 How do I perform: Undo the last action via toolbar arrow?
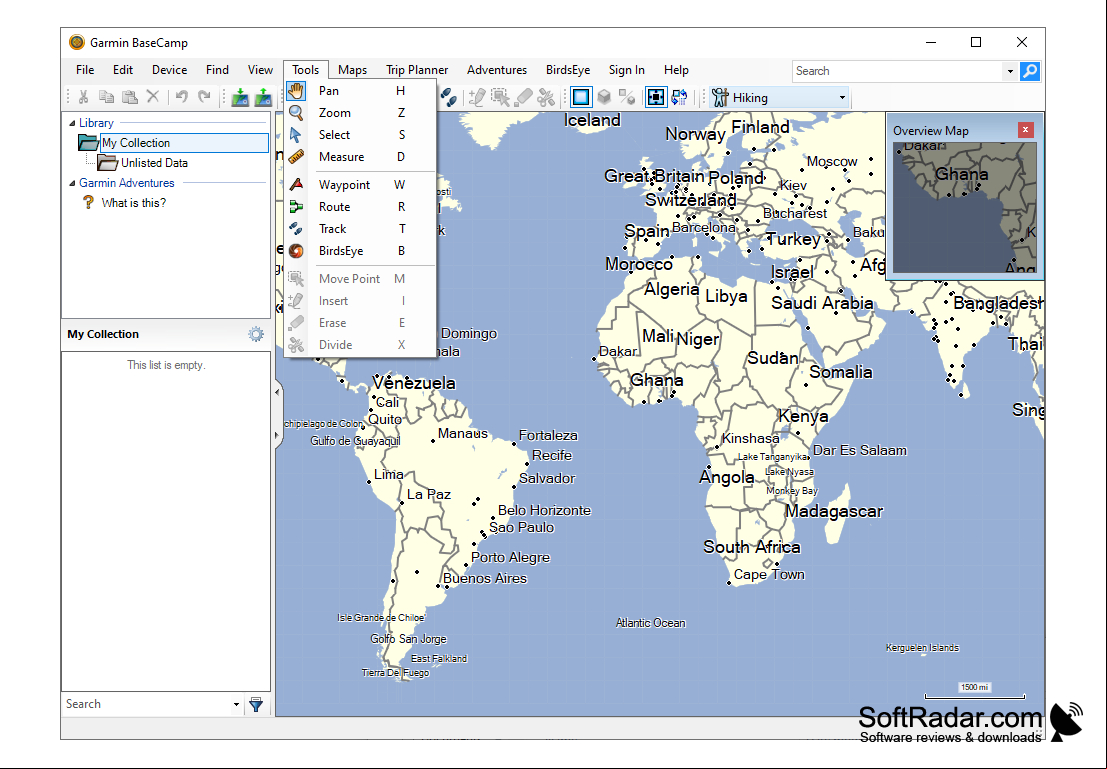coord(181,97)
